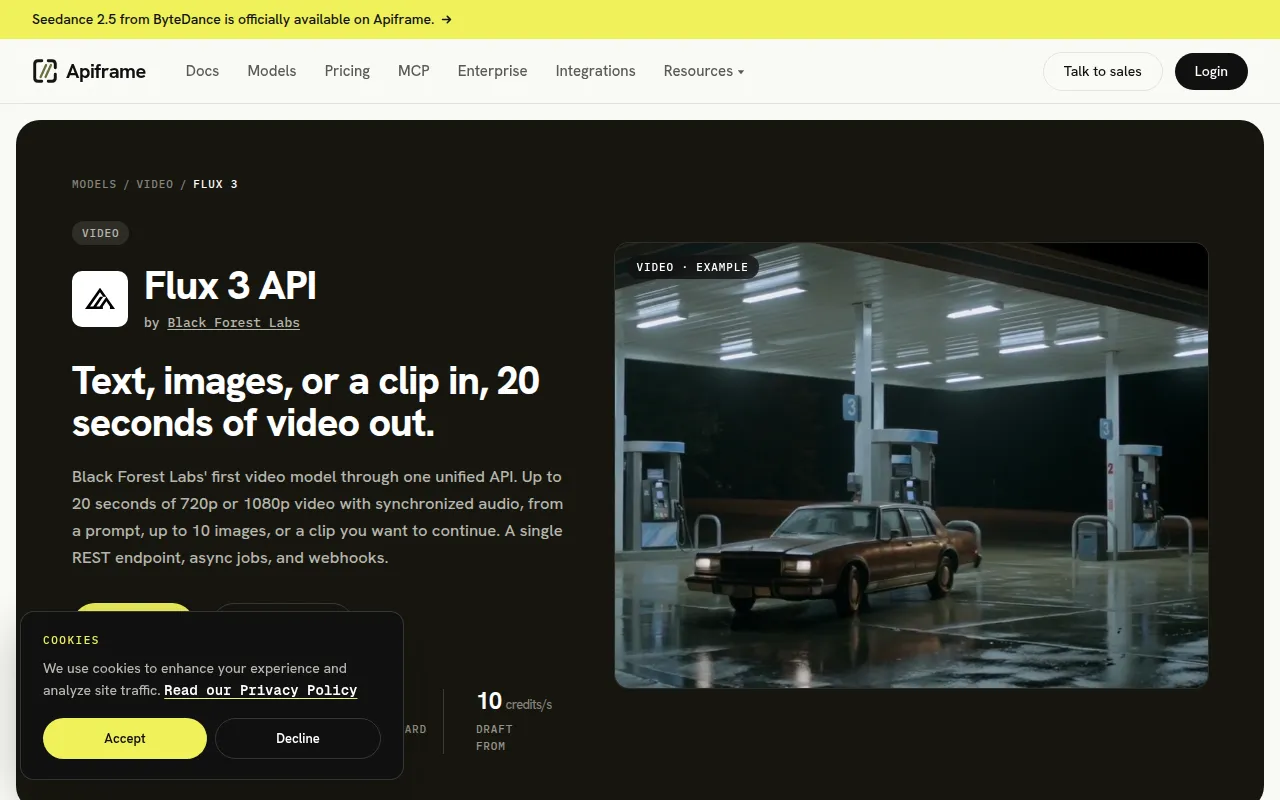This screenshot has width=1280, height=800.
Task: Click the Apiframe logo icon
Action: (x=45, y=71)
